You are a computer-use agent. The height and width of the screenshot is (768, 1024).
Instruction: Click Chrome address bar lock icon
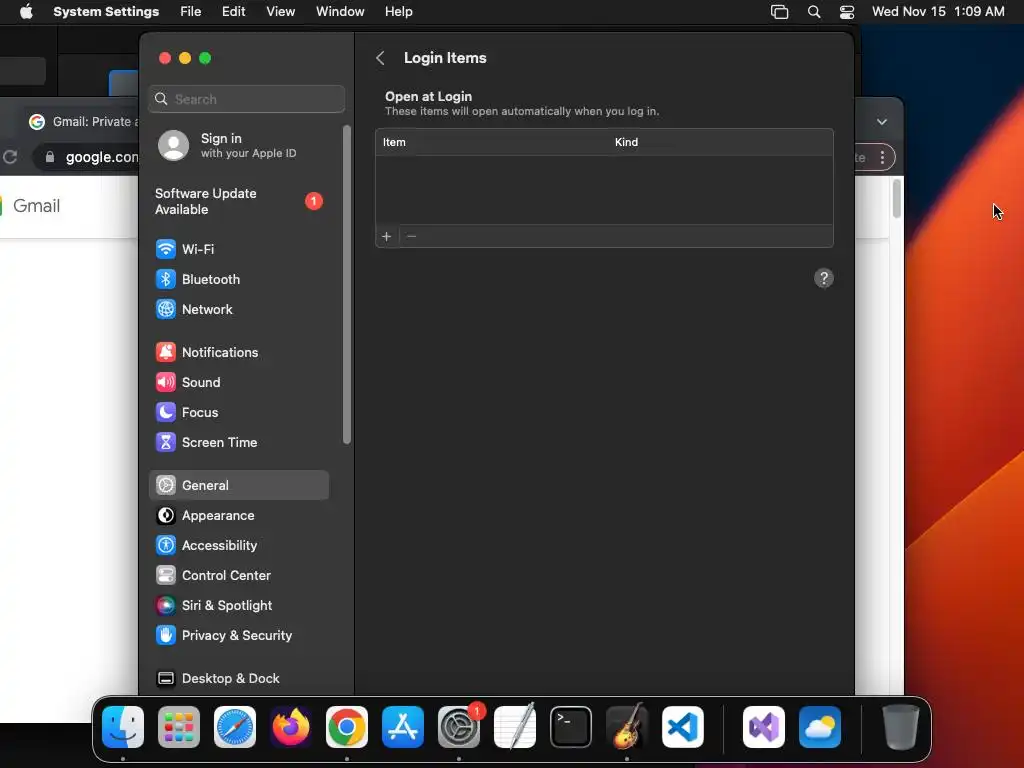point(50,157)
